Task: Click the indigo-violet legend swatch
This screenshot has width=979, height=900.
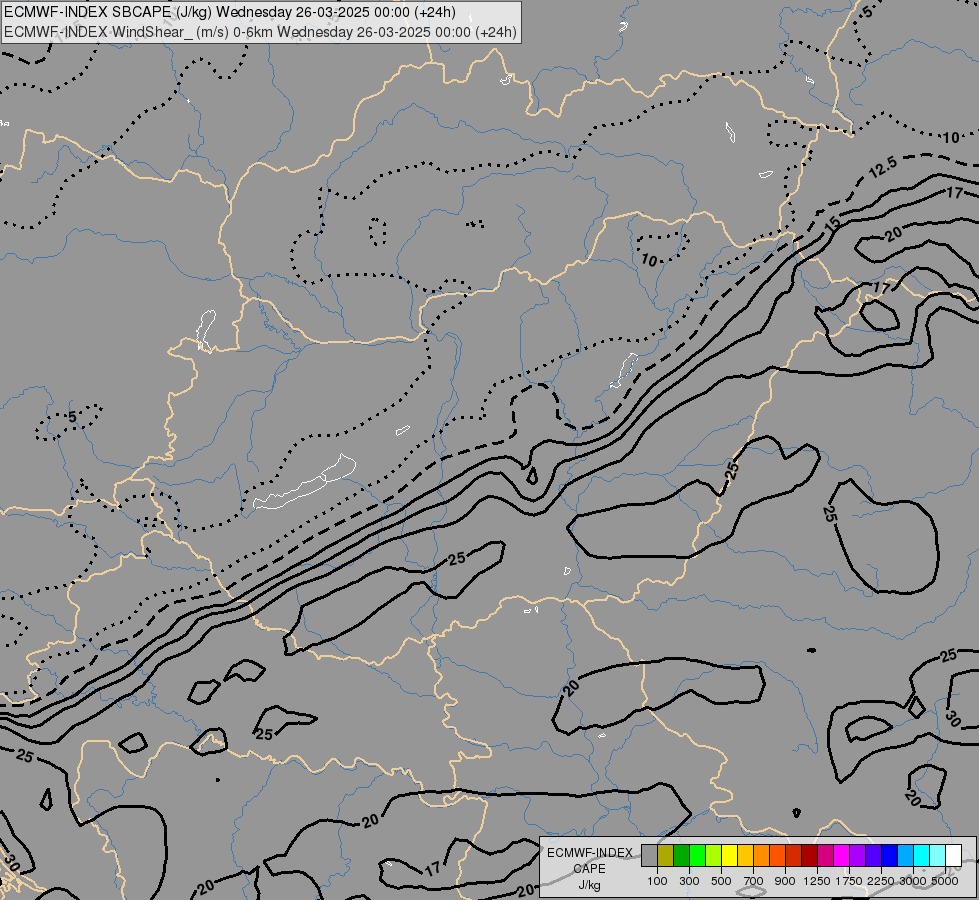Action: (873, 855)
